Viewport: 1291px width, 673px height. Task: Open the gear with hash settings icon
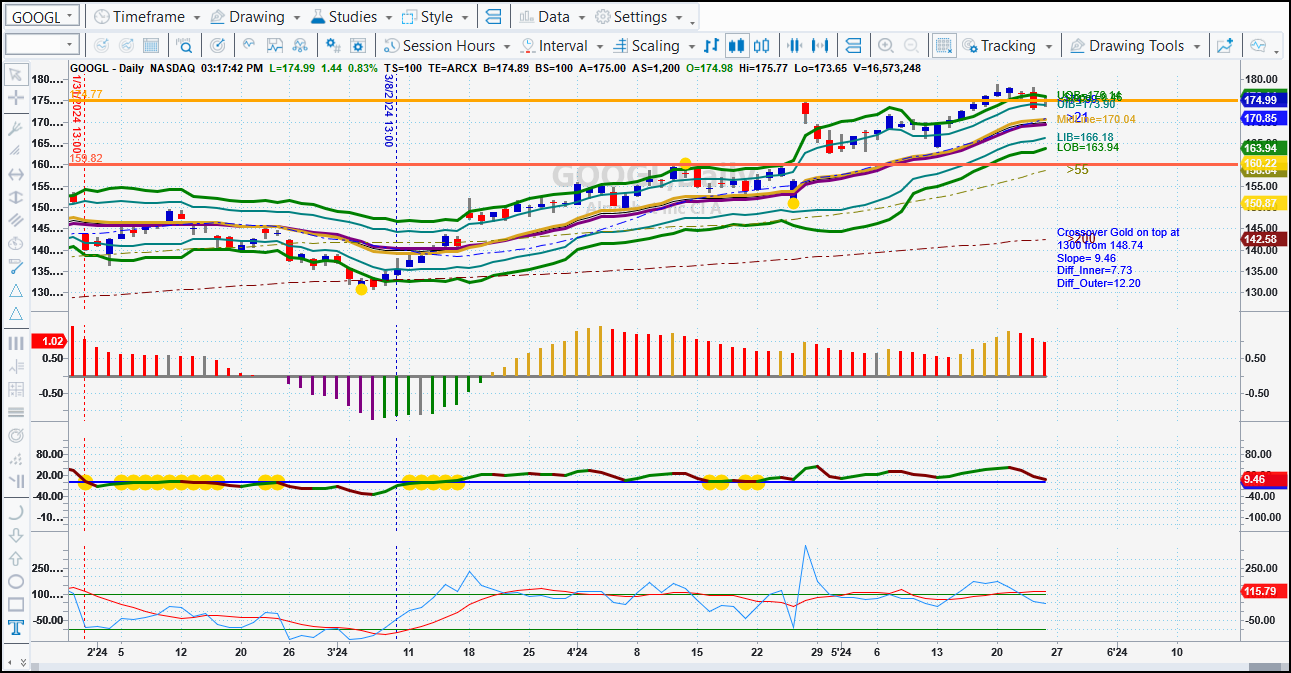[334, 45]
